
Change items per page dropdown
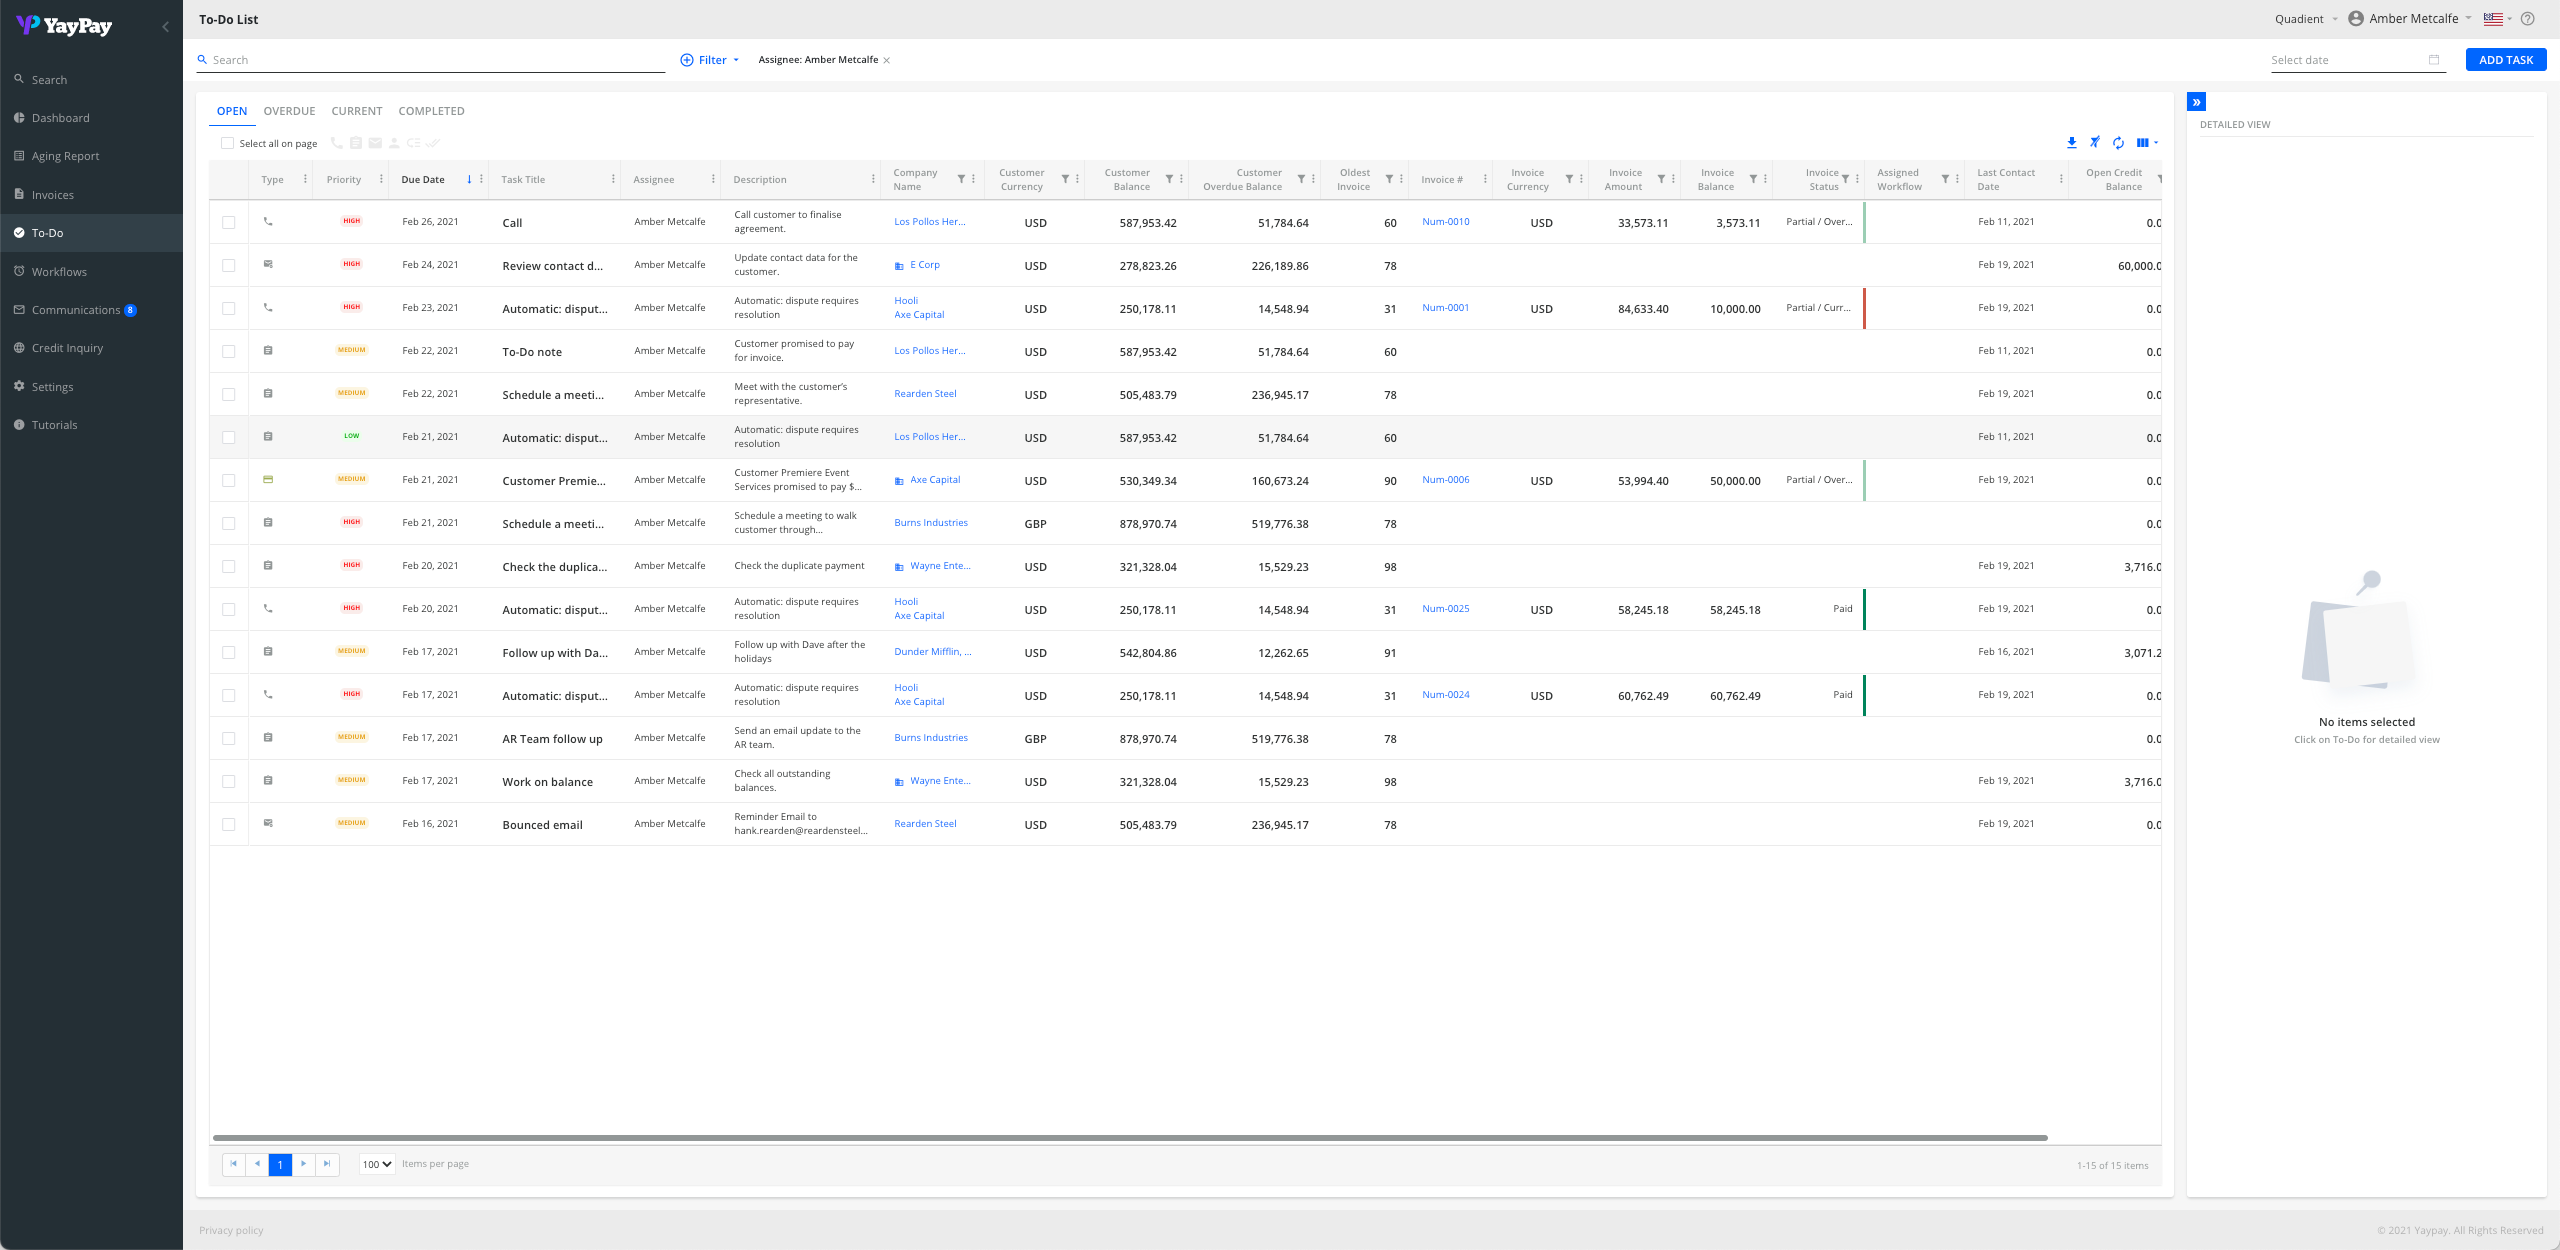point(377,1164)
